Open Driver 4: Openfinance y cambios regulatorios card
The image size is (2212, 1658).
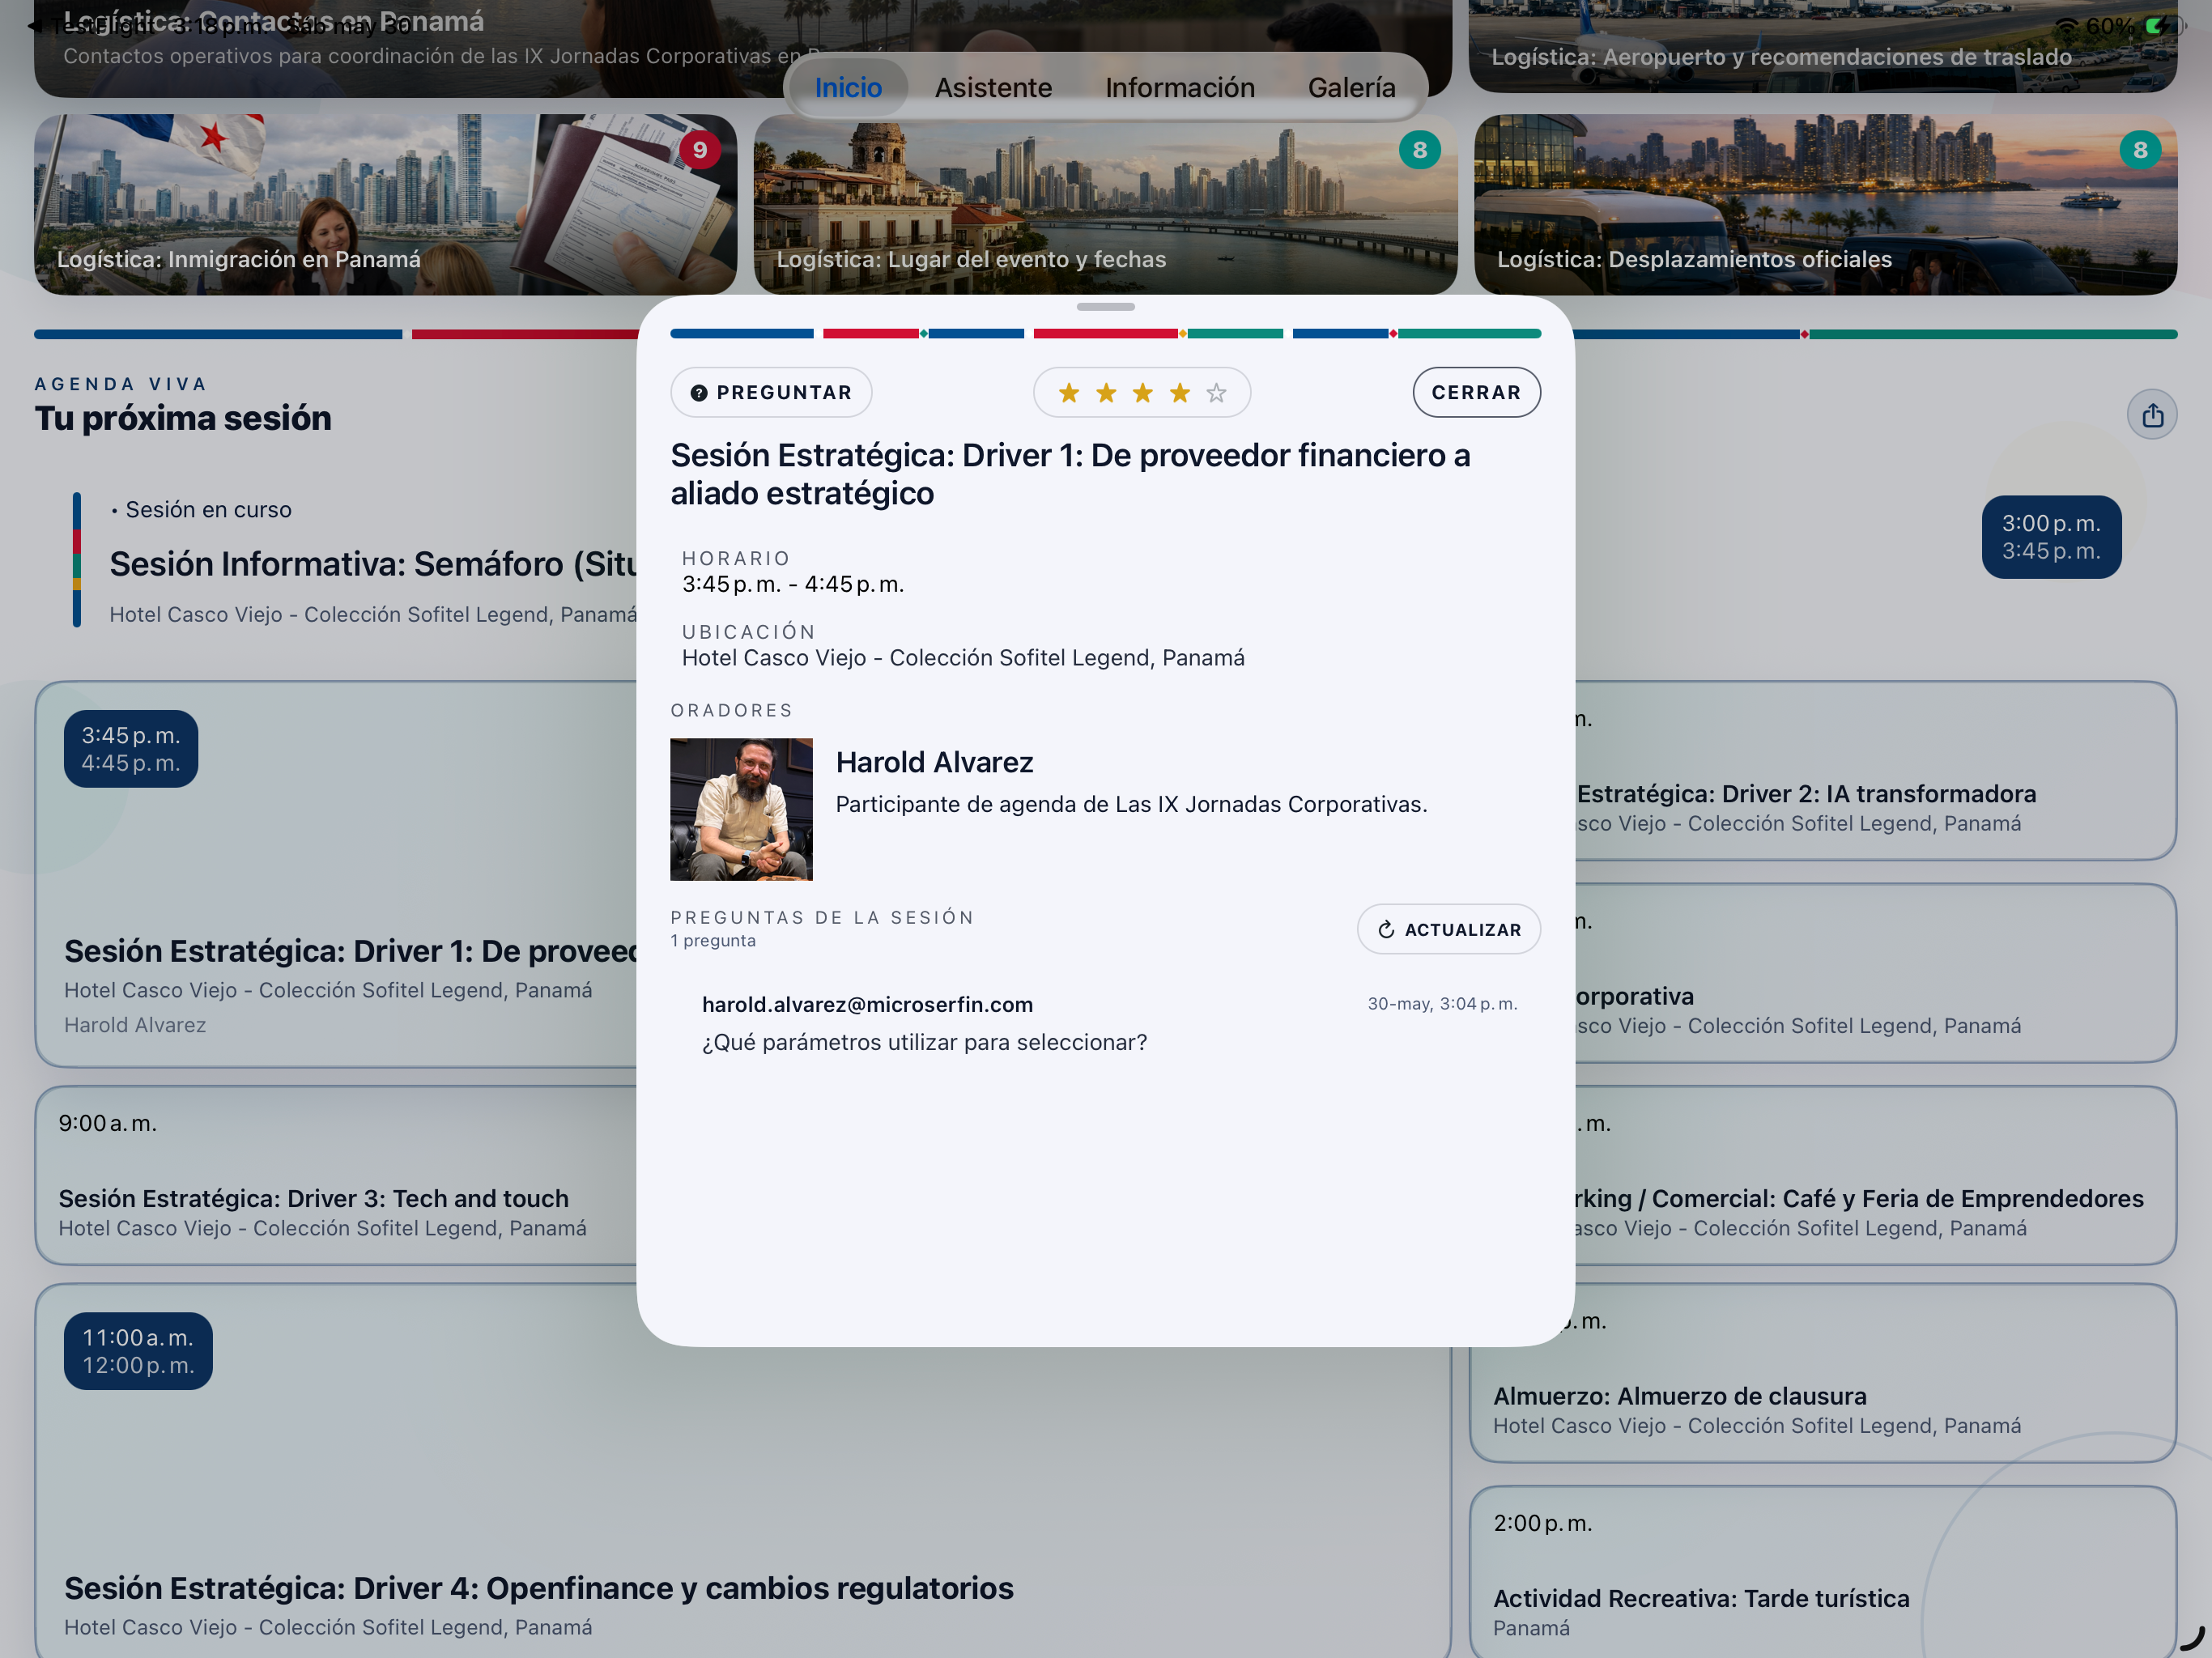(x=742, y=1470)
